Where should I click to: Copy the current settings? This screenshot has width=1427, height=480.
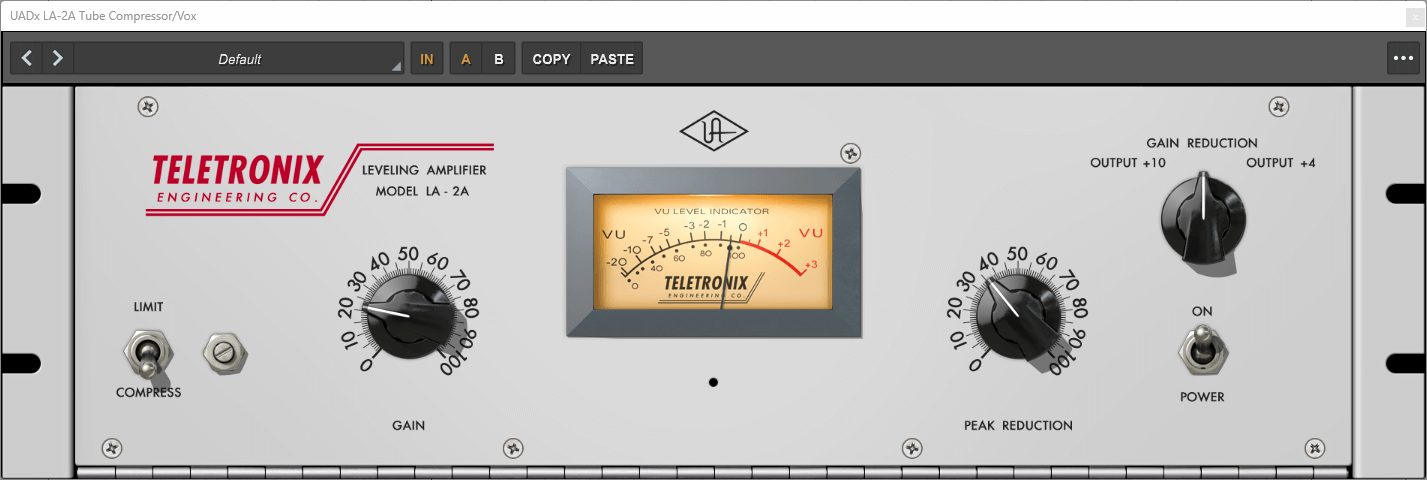pos(551,59)
